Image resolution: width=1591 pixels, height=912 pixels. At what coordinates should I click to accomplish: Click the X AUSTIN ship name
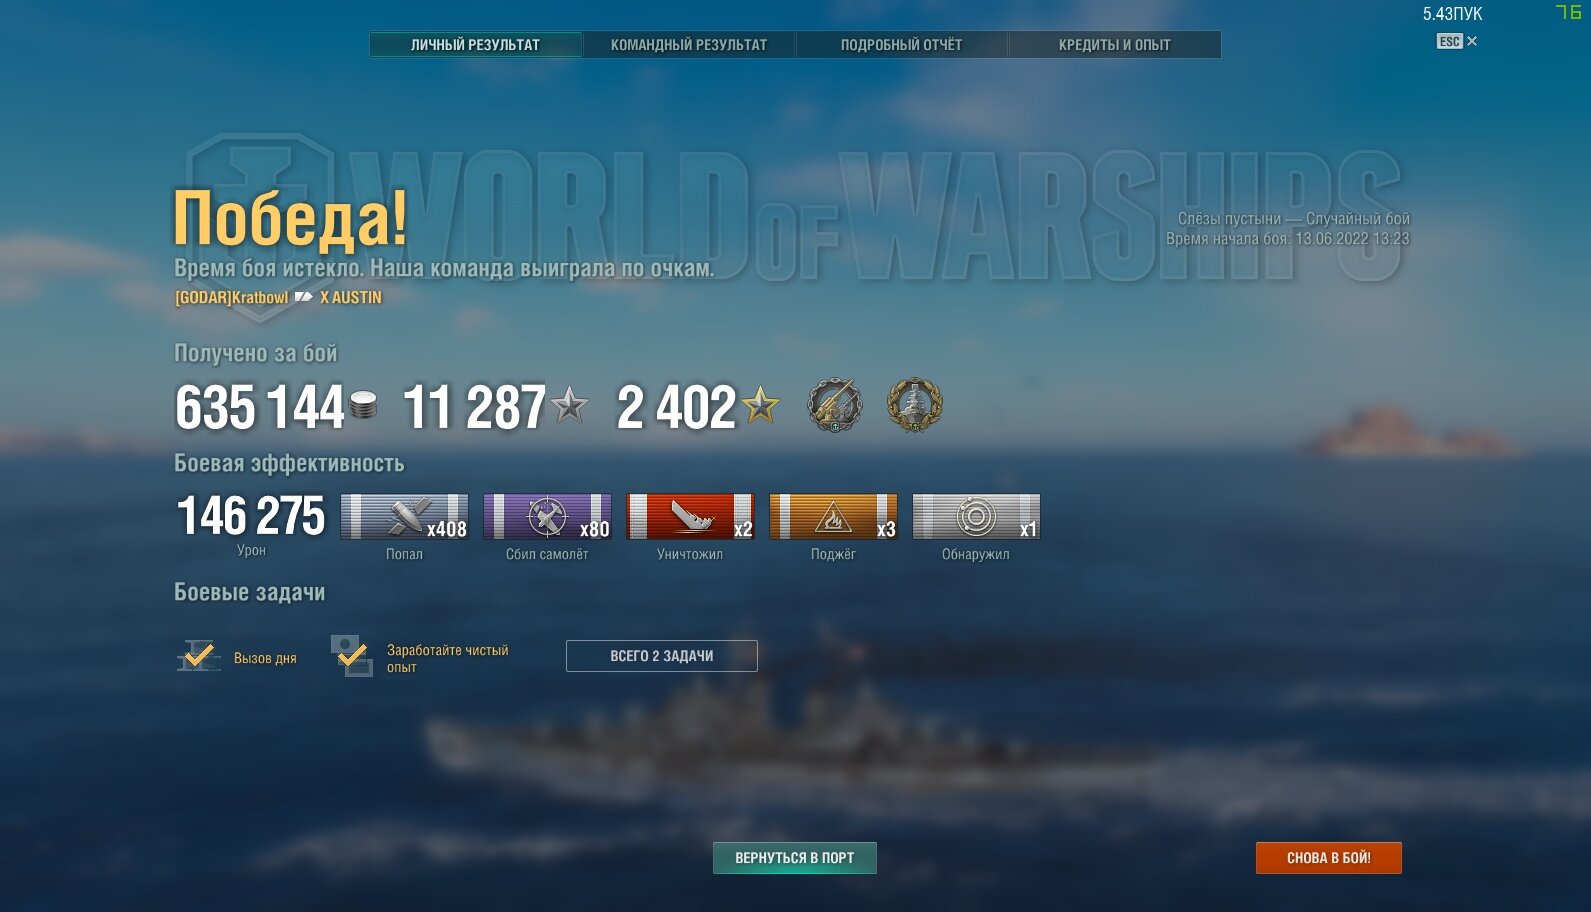(x=351, y=297)
